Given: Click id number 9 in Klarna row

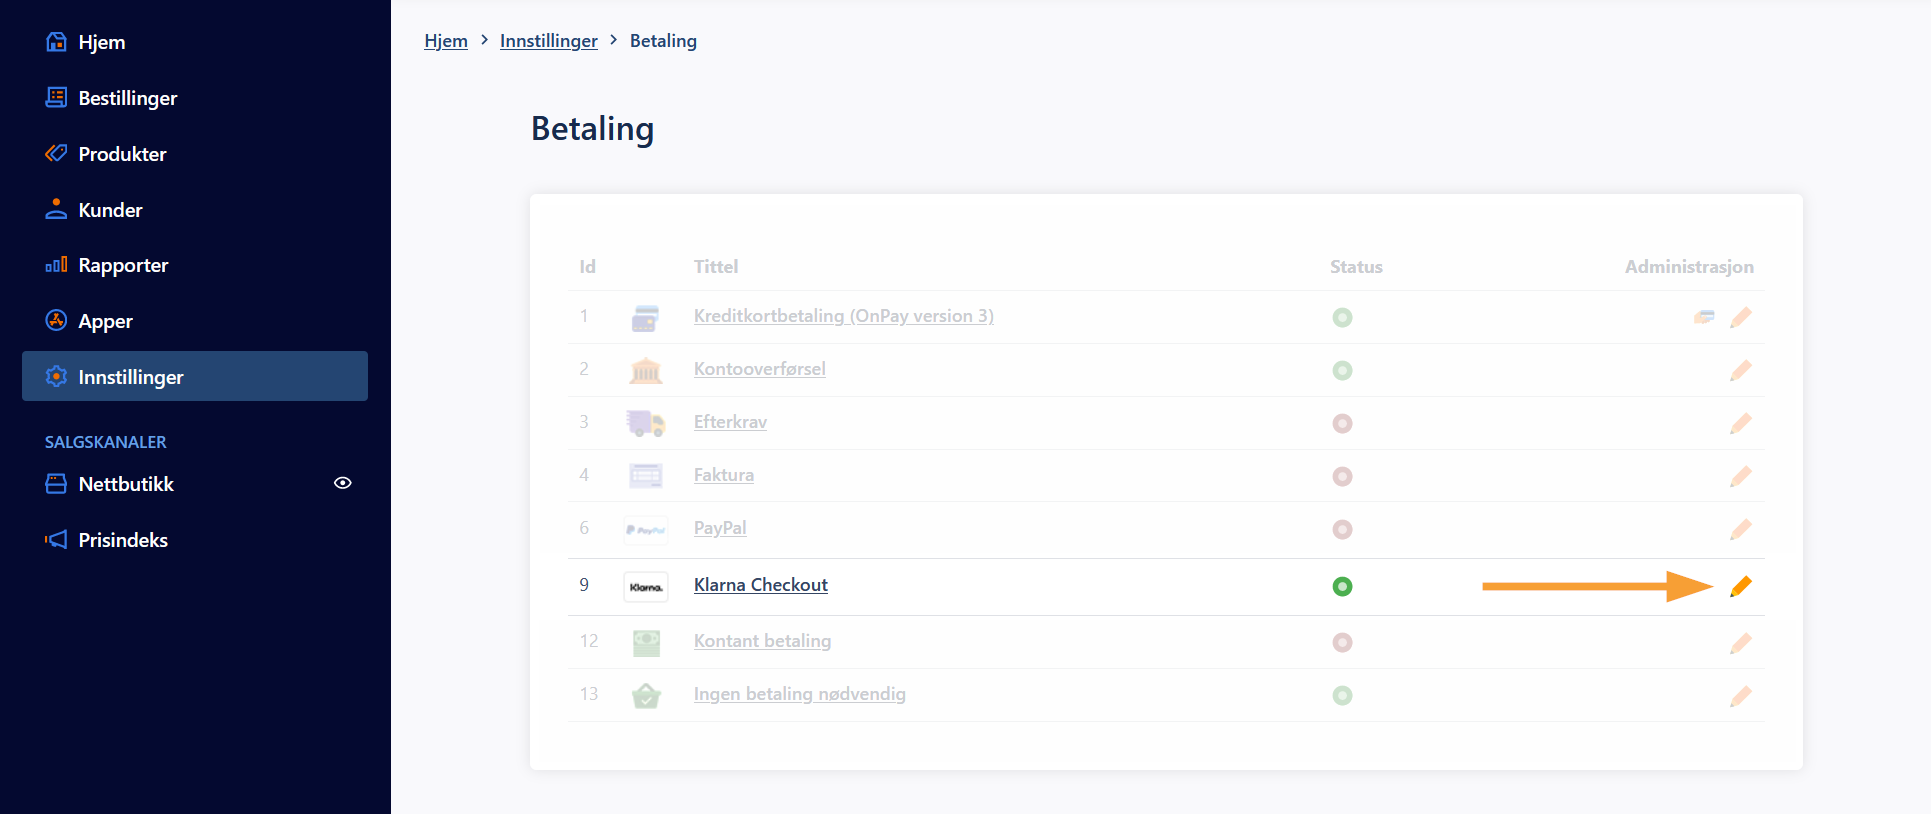Looking at the screenshot, I should pos(584,585).
